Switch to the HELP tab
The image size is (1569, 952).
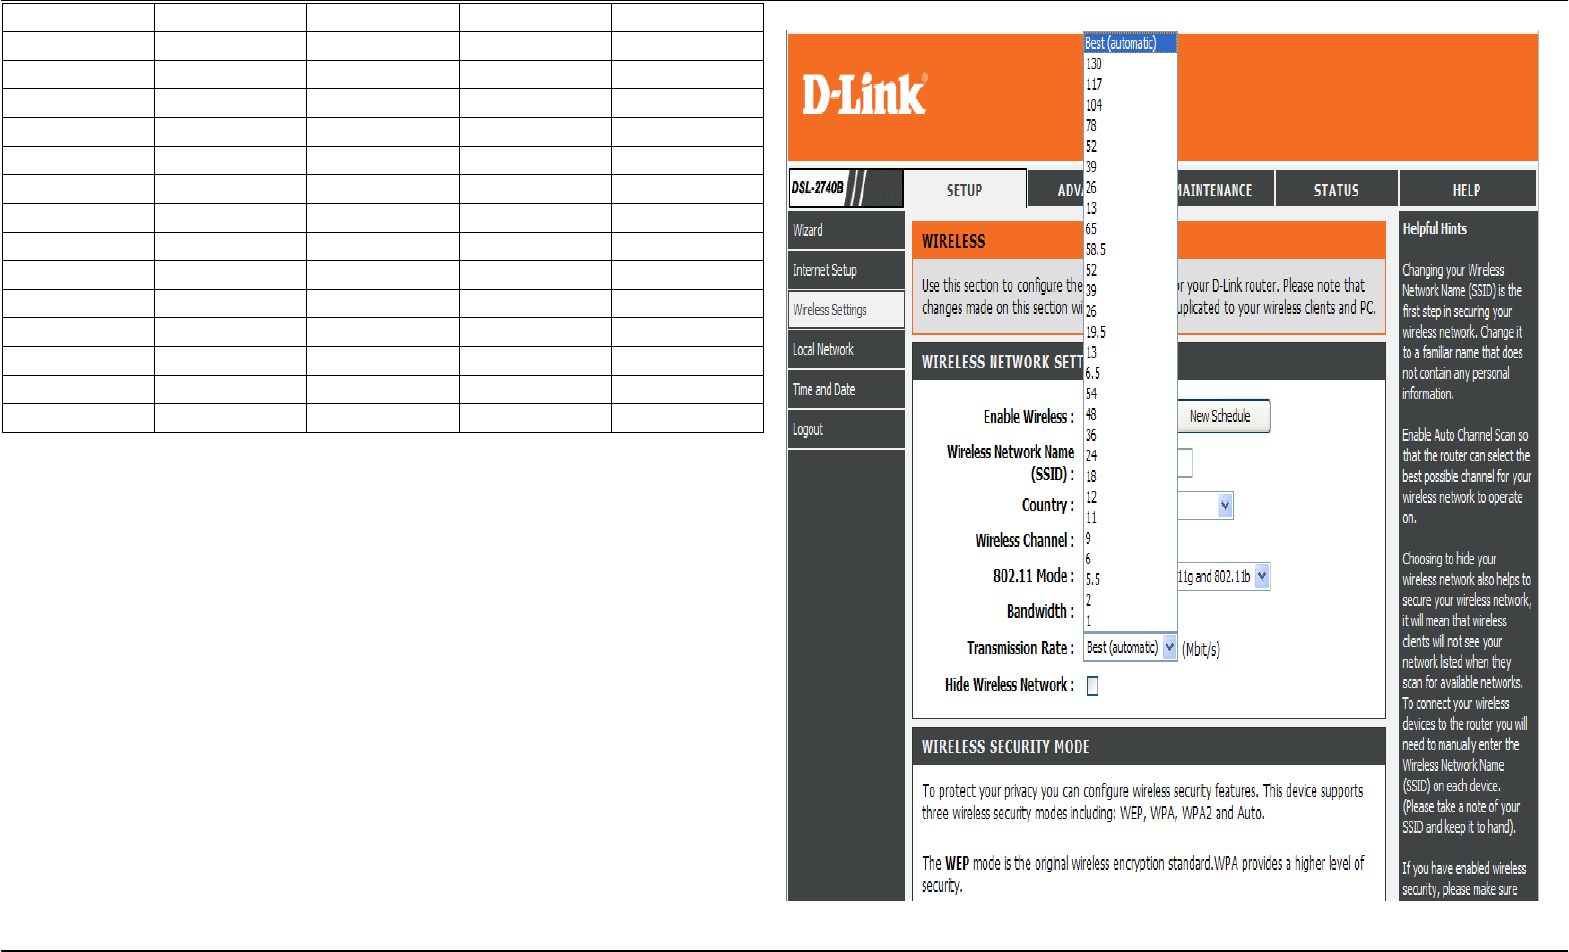1467,190
